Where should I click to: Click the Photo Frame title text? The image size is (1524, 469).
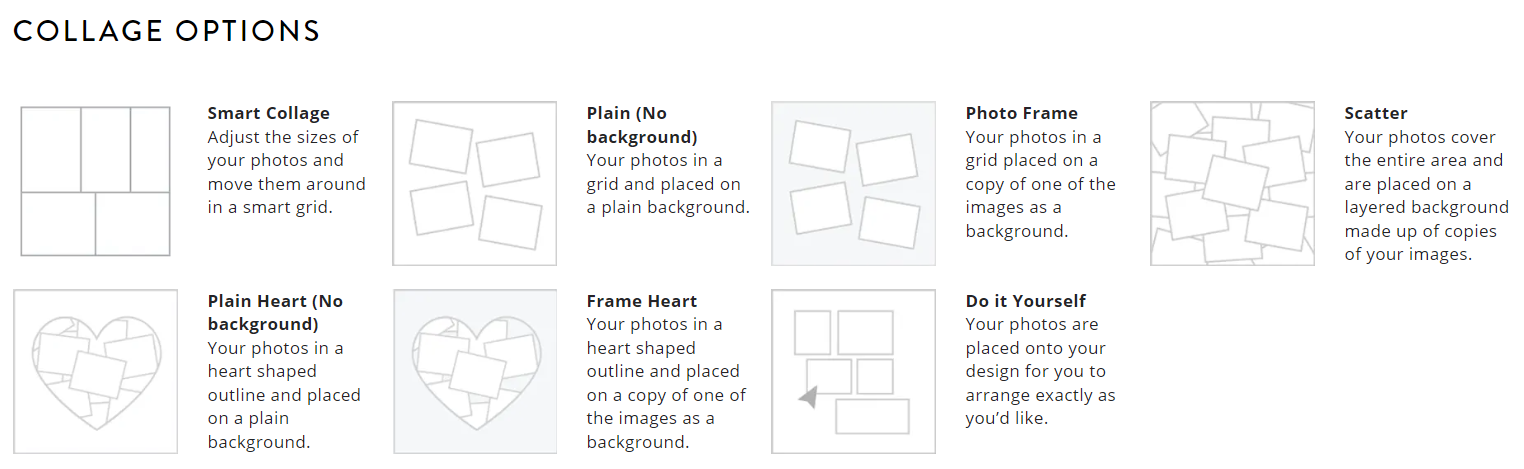pos(1021,113)
